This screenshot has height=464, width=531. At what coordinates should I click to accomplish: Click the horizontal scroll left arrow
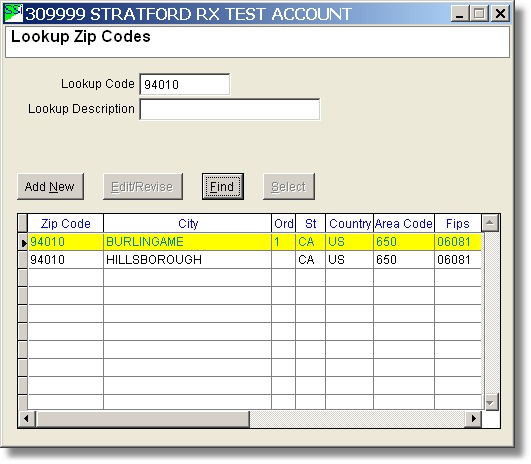(x=26, y=419)
